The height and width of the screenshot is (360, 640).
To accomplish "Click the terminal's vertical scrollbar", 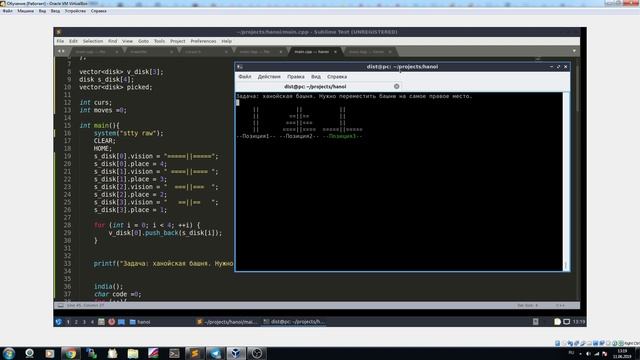I will click(566, 181).
